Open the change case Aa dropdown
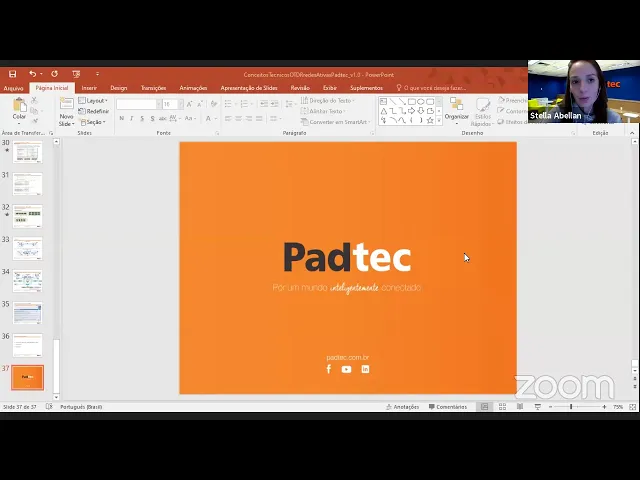This screenshot has height=480, width=640. click(190, 119)
